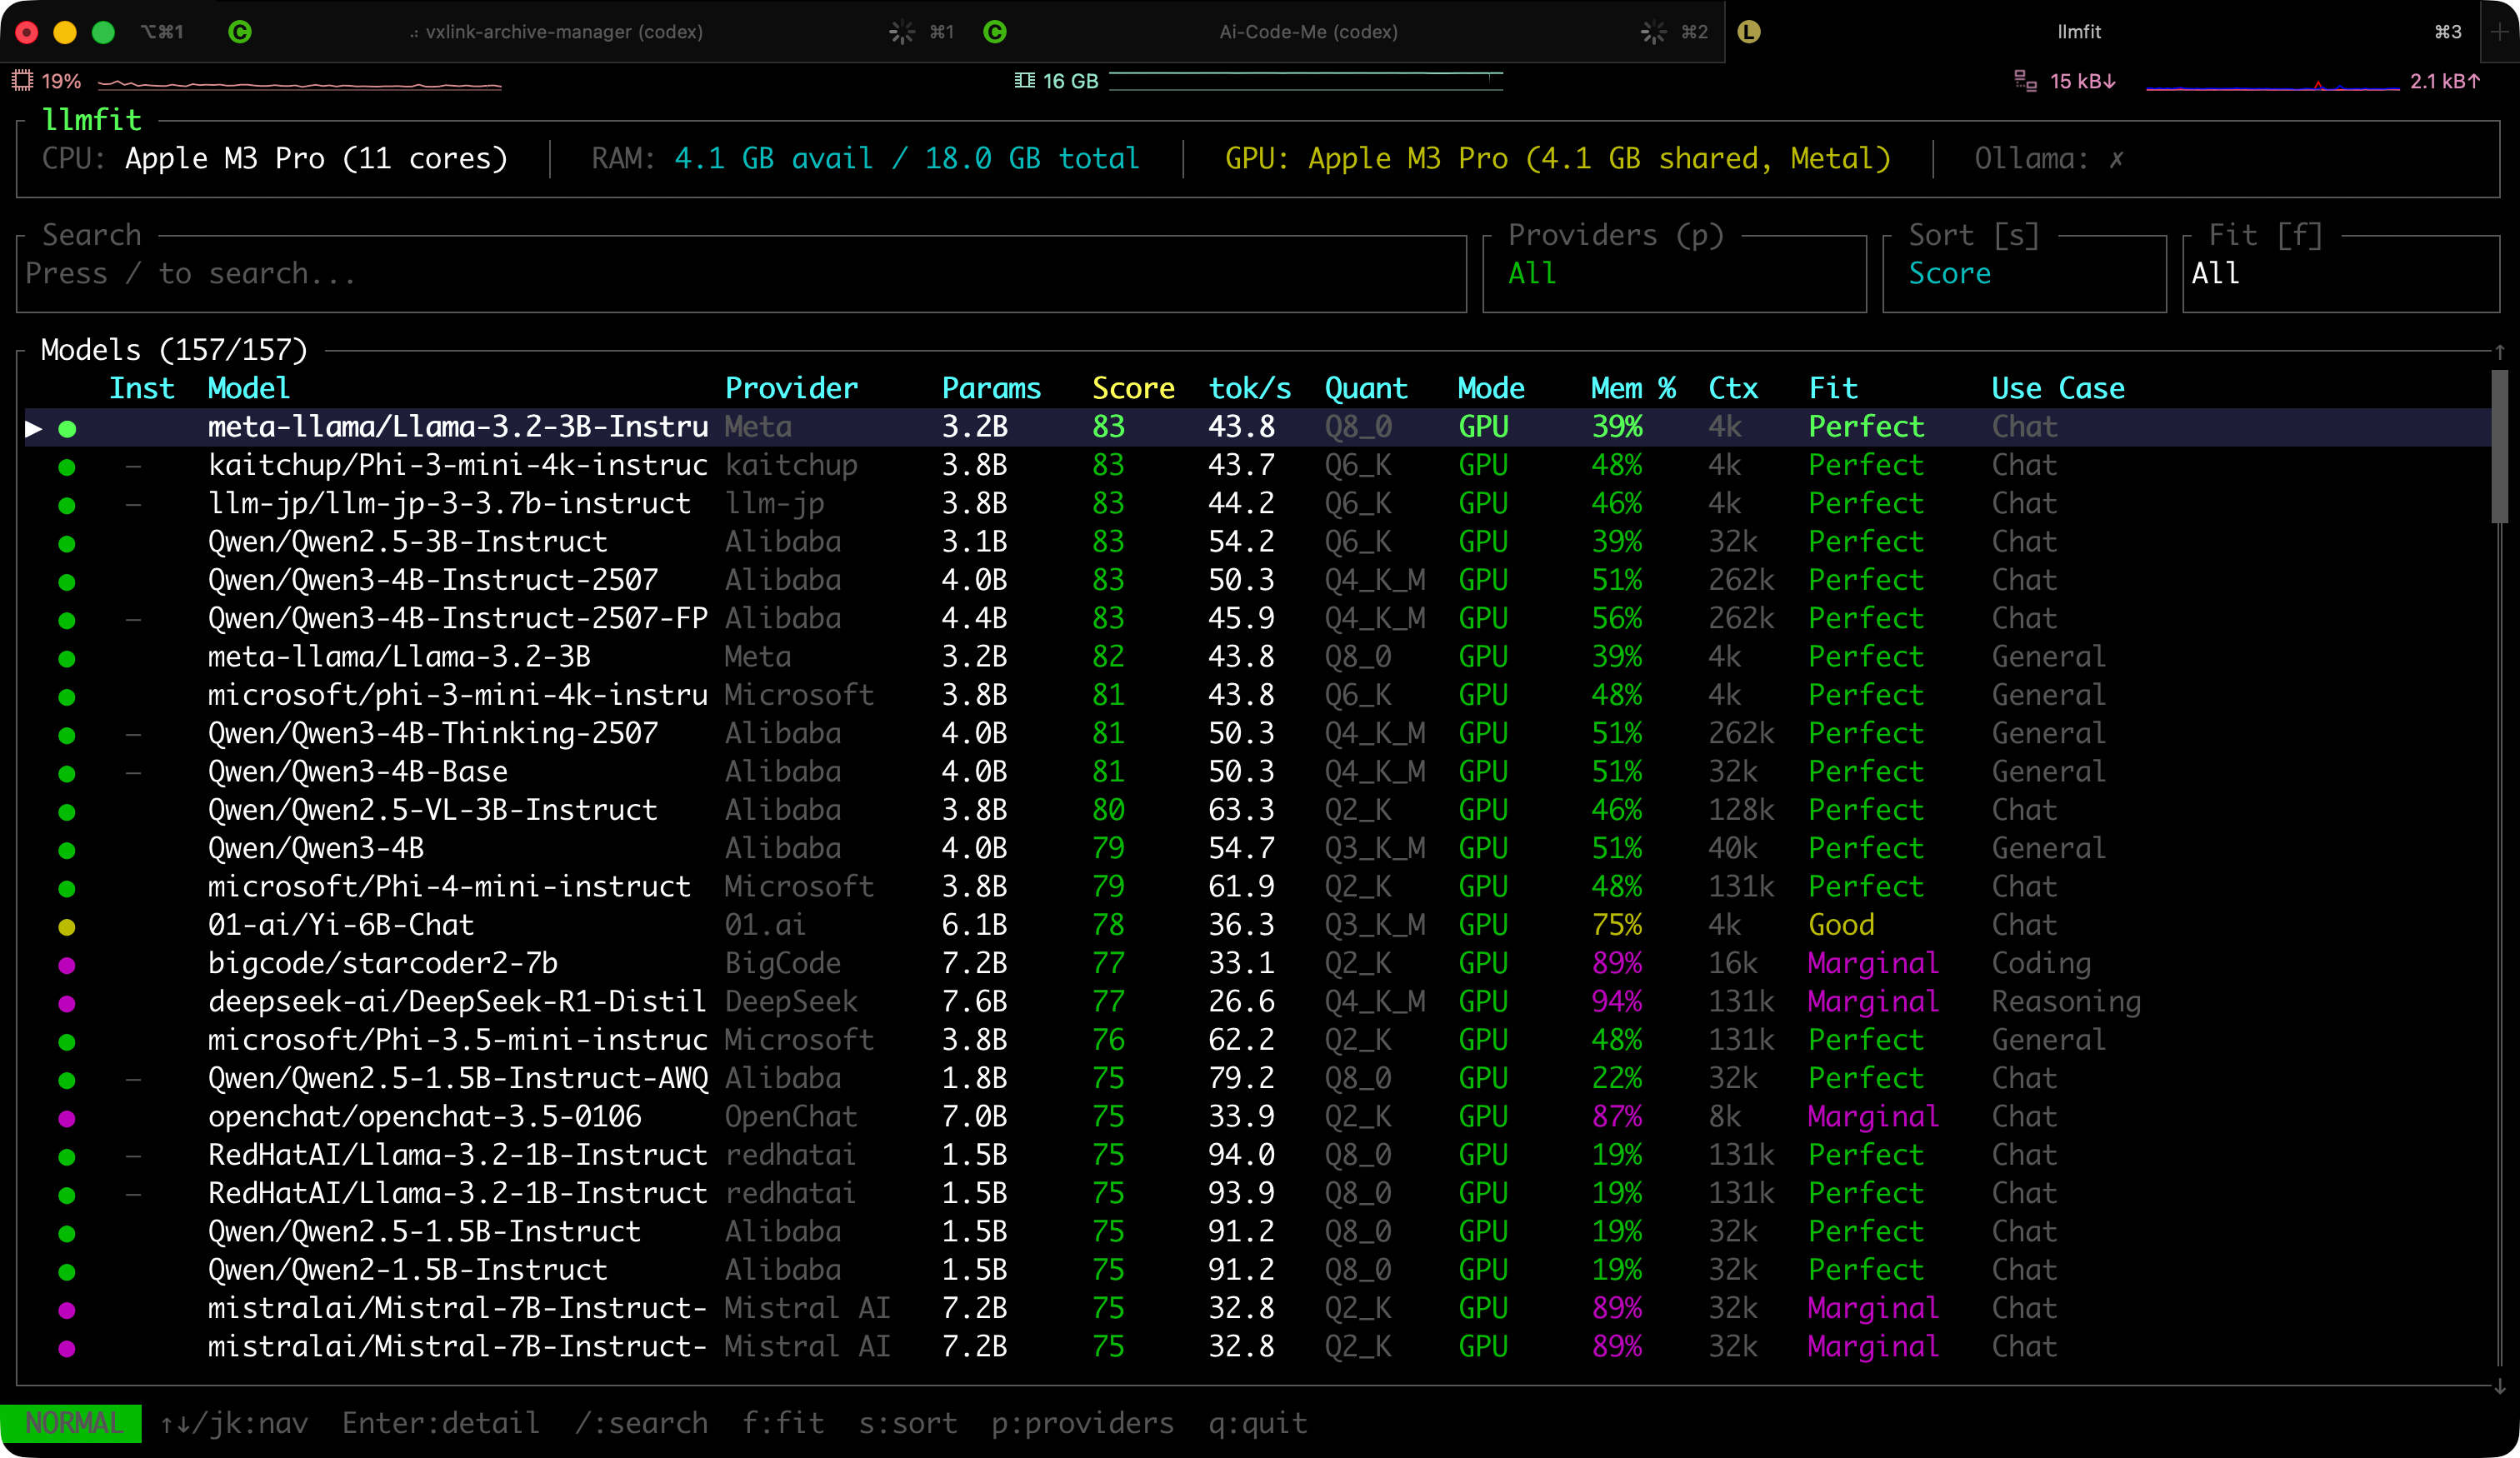Click the scroll-up arrow of models list
This screenshot has width=2520, height=1458.
click(x=2499, y=352)
